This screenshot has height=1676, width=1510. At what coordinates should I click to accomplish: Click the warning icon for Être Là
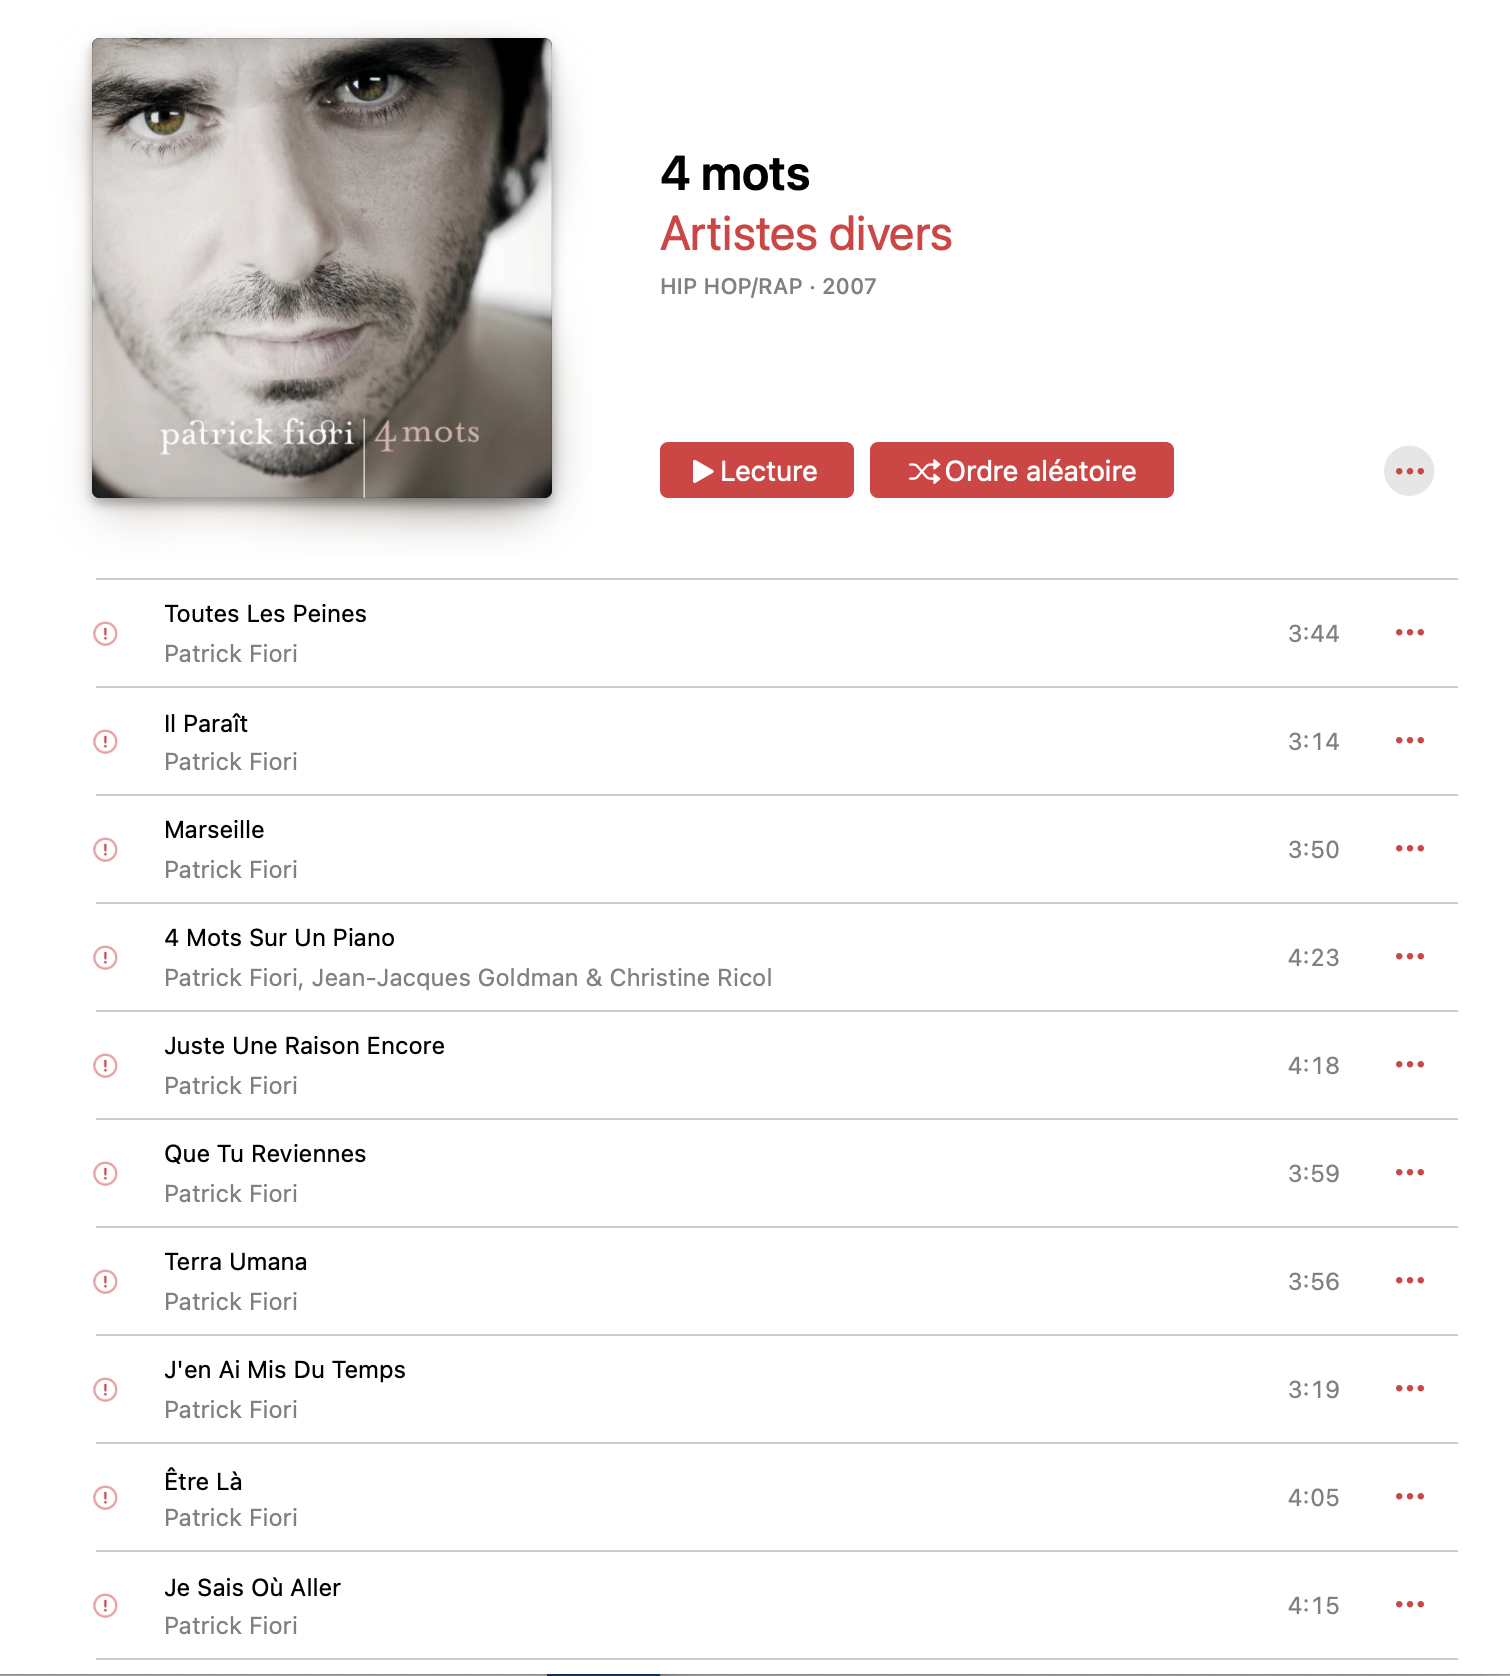click(105, 1497)
